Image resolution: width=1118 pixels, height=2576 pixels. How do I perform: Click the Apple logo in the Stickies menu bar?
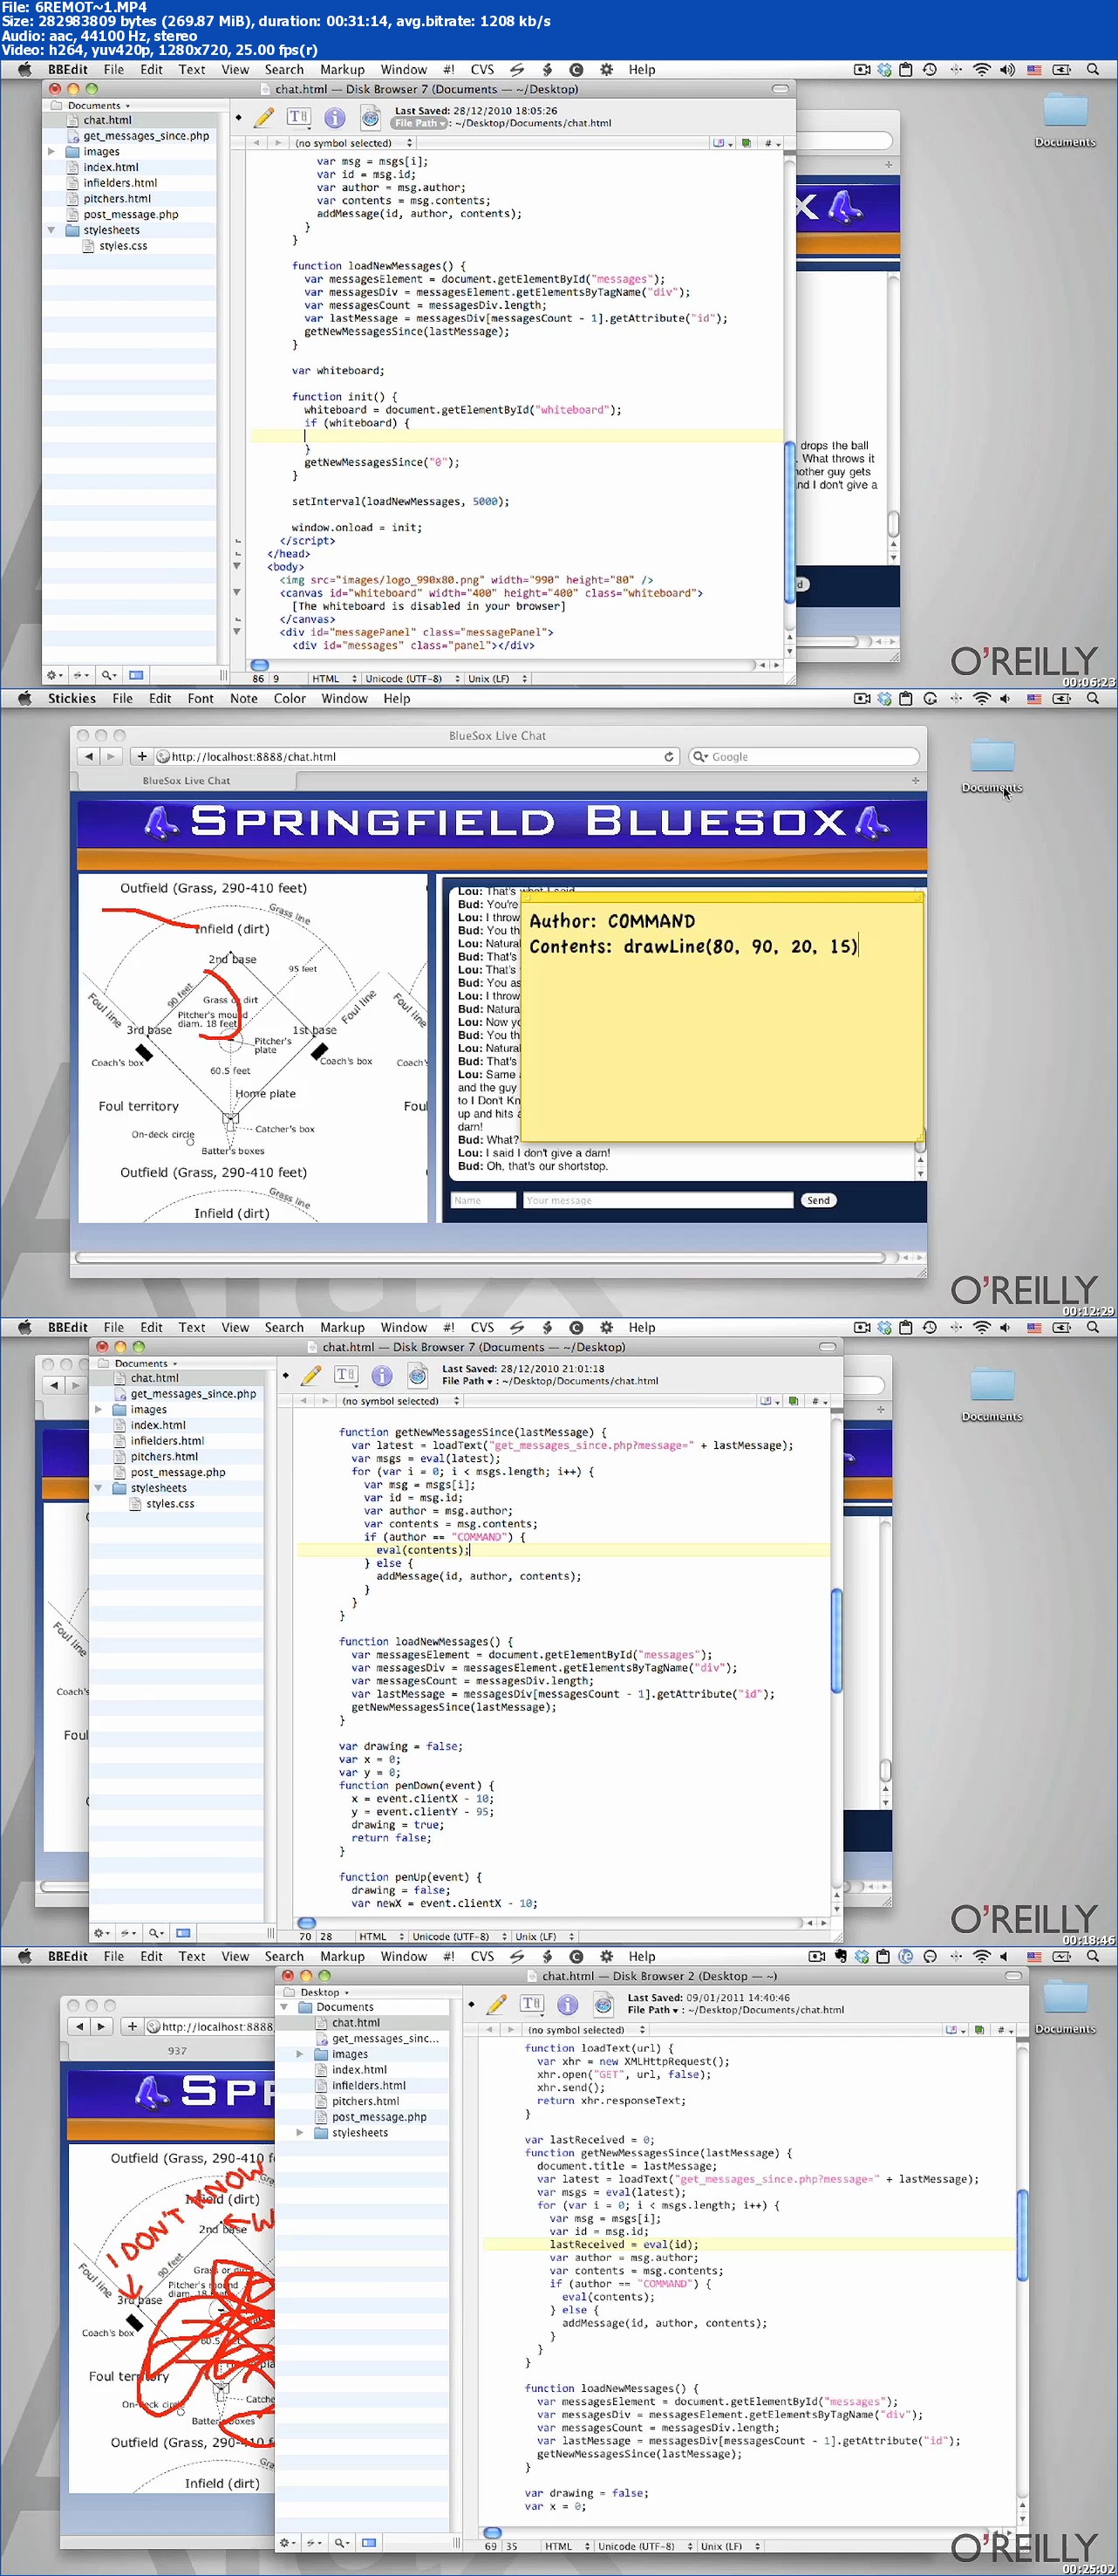[x=25, y=698]
